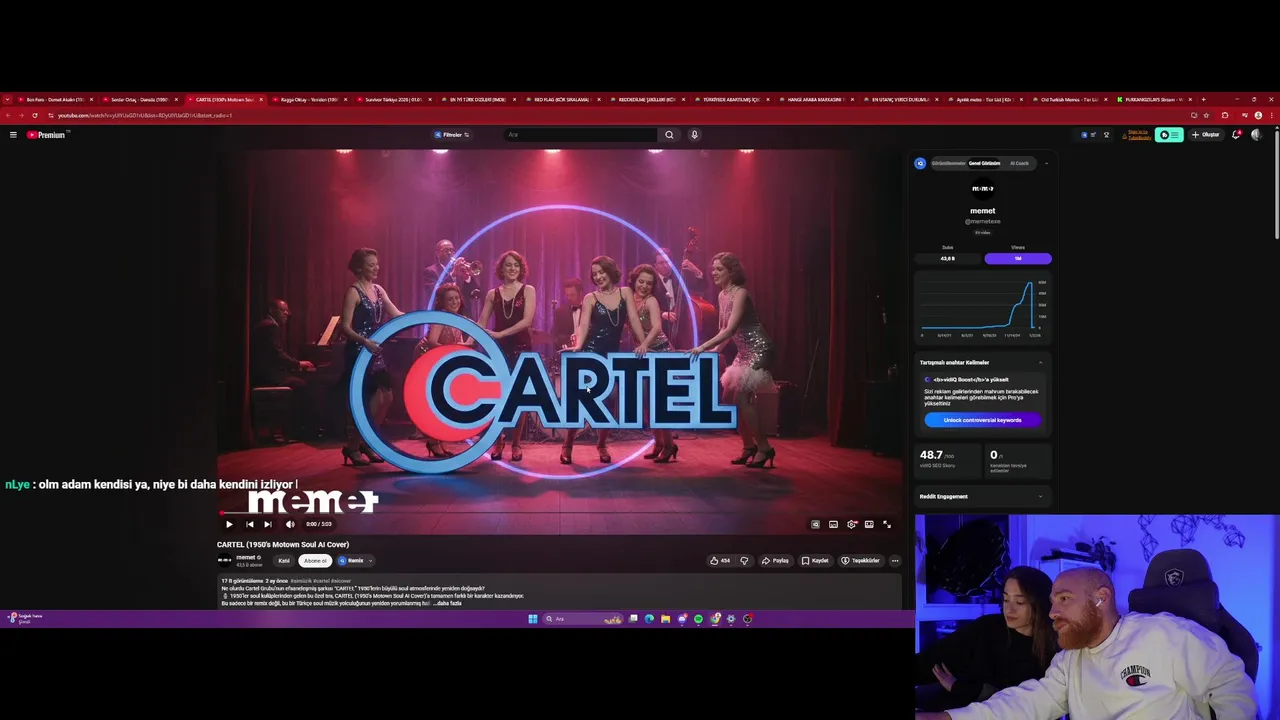
Task: Switch player to theater mode
Action: (869, 524)
